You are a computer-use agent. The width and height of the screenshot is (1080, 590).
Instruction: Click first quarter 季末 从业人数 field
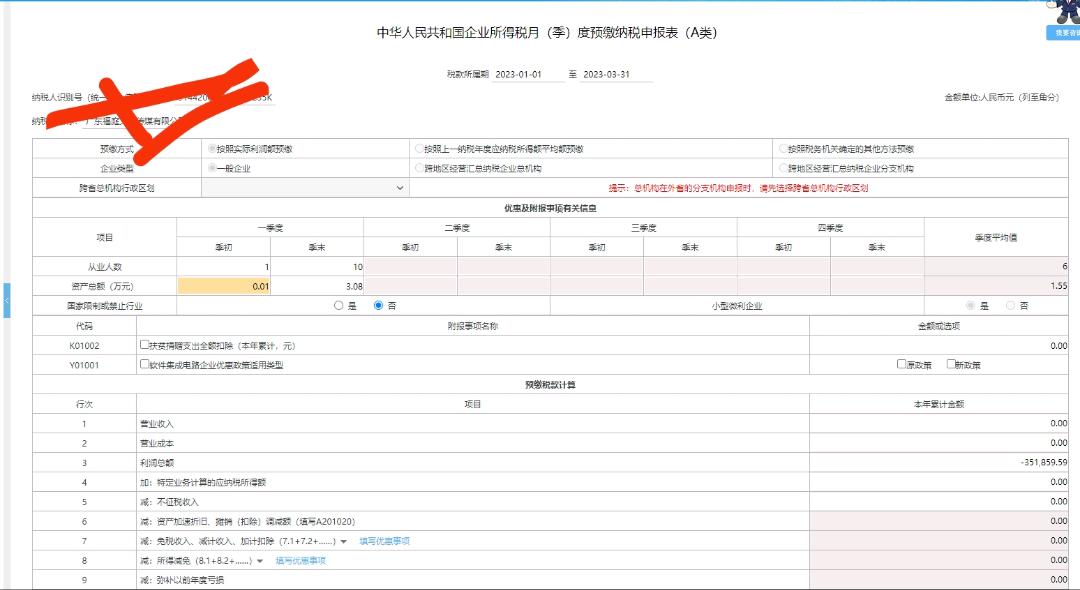click(317, 266)
